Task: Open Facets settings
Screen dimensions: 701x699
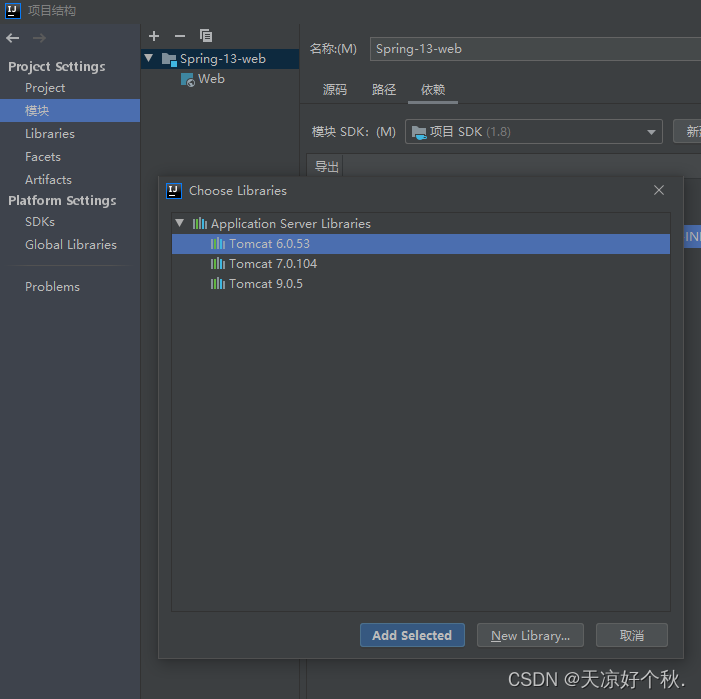Action: [x=43, y=157]
